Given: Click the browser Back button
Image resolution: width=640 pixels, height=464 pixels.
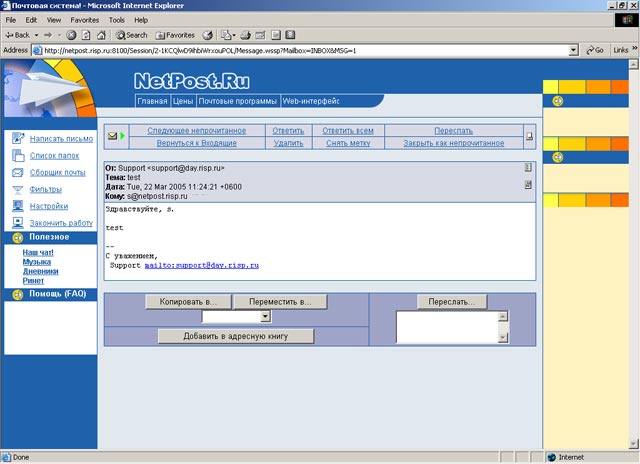Looking at the screenshot, I should [17, 35].
